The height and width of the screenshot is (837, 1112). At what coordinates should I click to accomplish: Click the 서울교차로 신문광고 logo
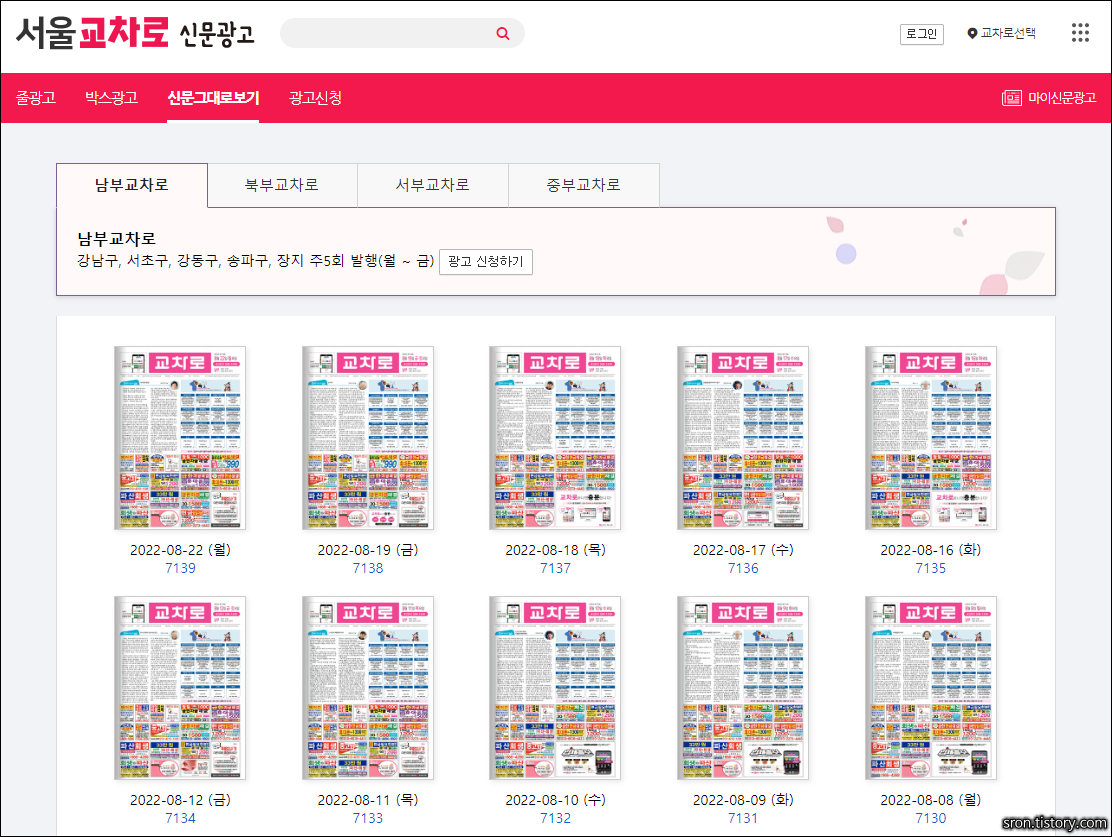pos(135,33)
